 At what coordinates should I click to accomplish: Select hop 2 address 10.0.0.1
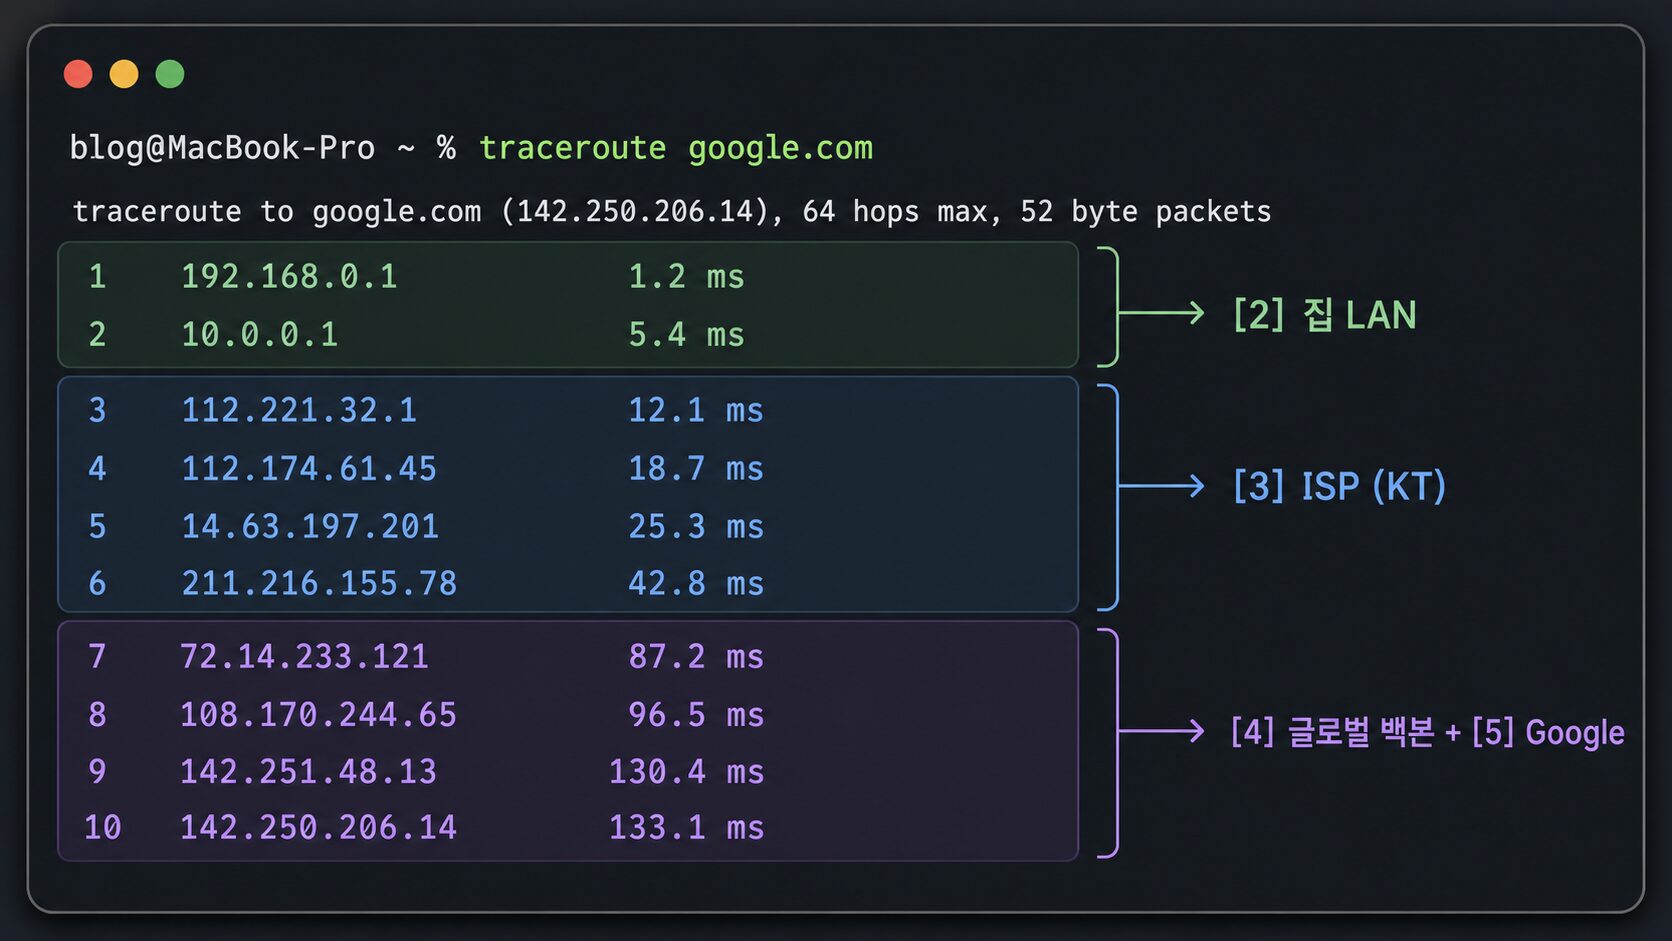pos(260,334)
